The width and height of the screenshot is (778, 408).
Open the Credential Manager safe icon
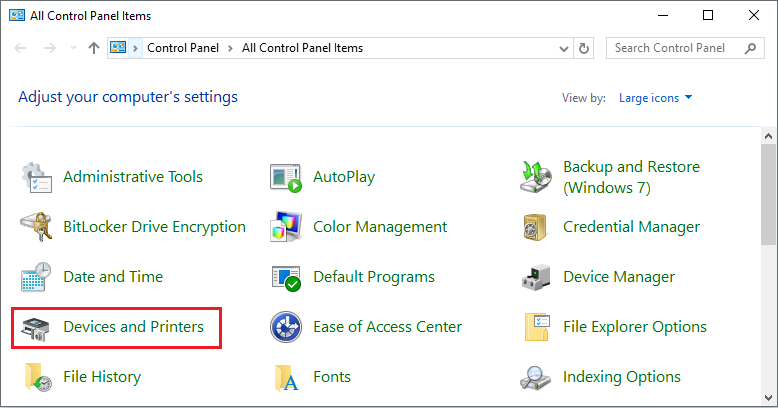pyautogui.click(x=536, y=227)
